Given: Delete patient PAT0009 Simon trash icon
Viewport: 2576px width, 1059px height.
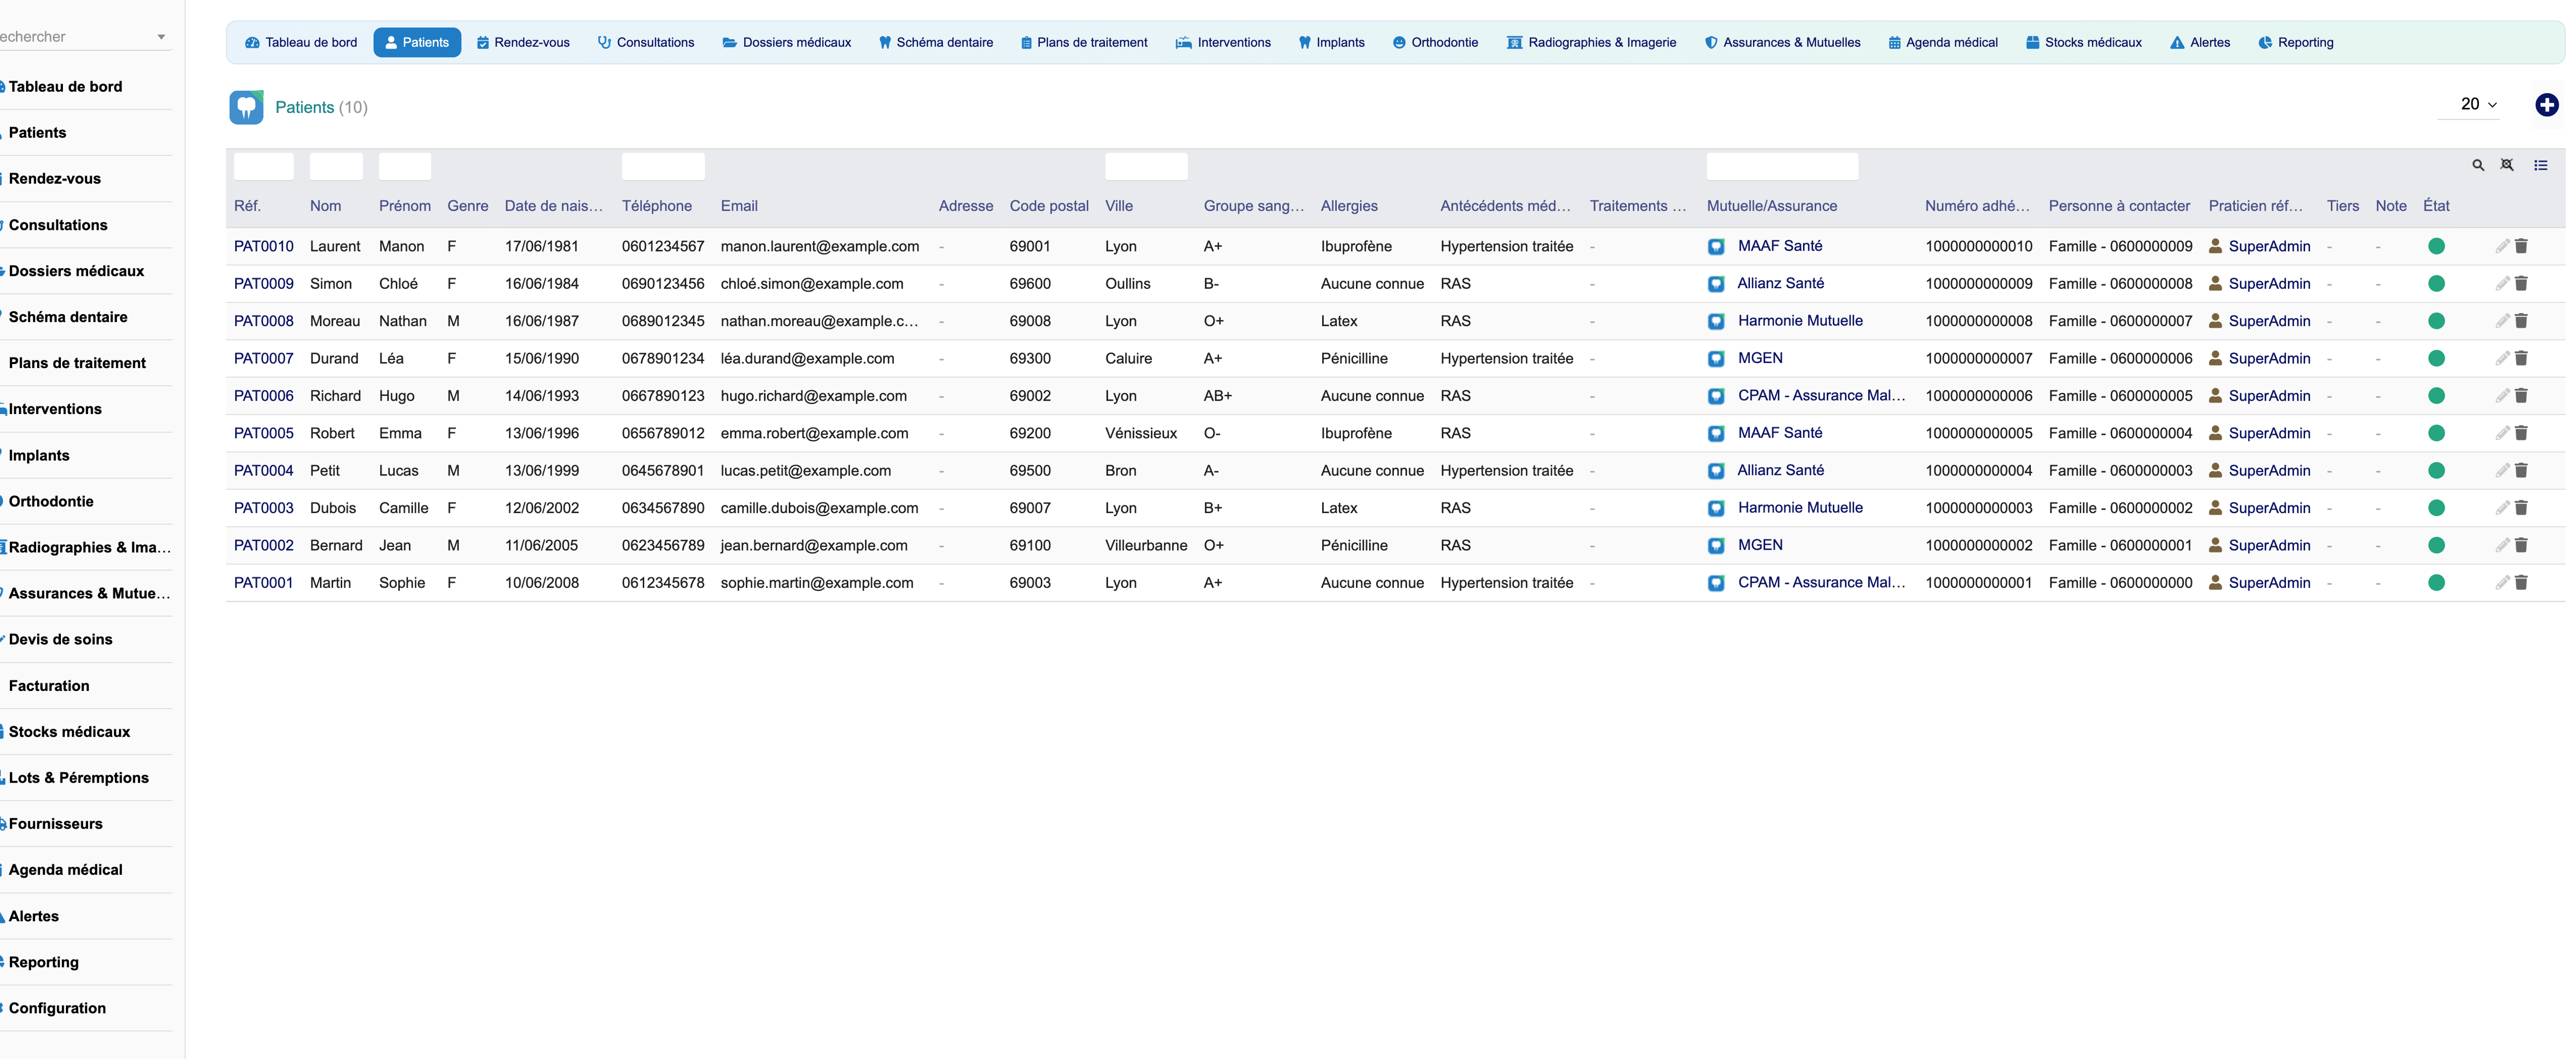Looking at the screenshot, I should coord(2521,283).
